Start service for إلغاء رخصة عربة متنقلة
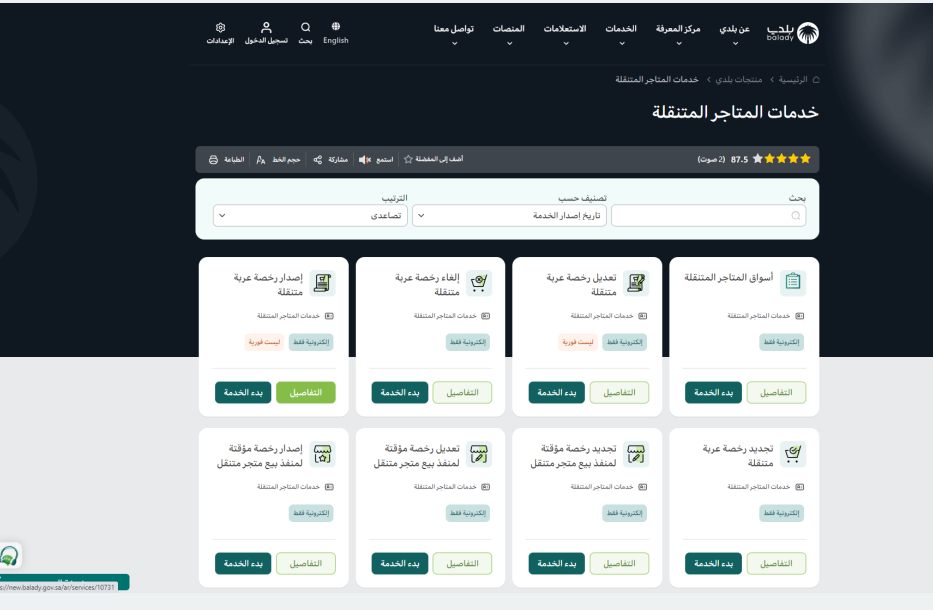Screen dimensions: 933x610 [x=400, y=393]
